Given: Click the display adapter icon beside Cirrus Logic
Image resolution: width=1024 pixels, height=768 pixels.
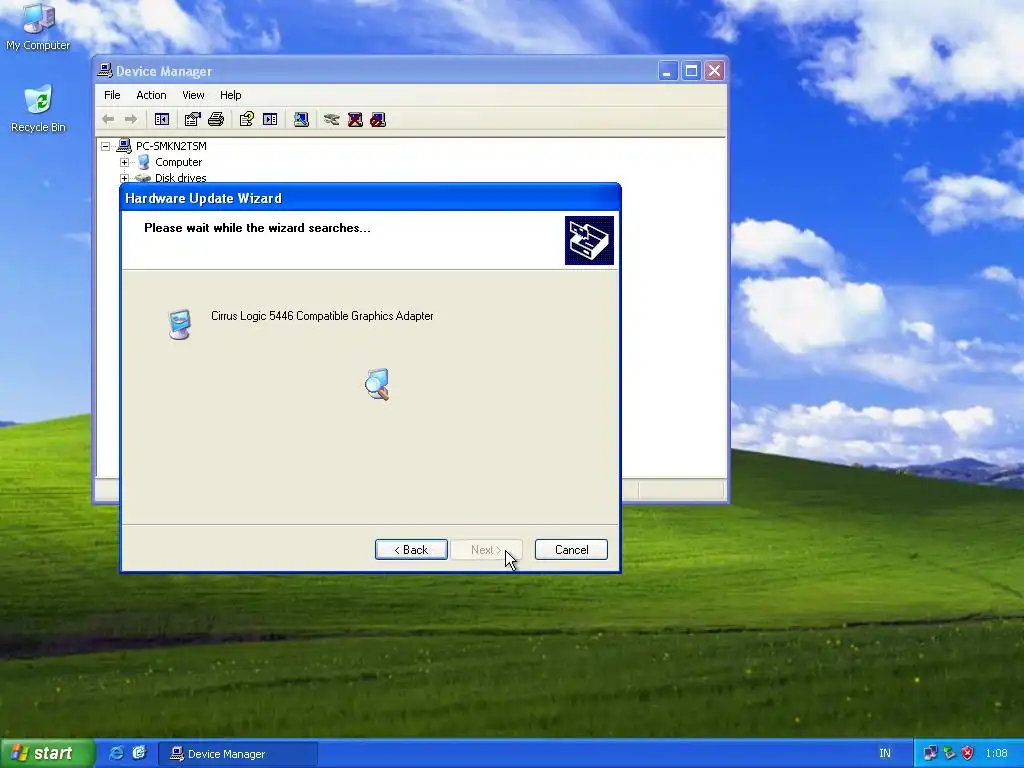Looking at the screenshot, I should tap(180, 325).
